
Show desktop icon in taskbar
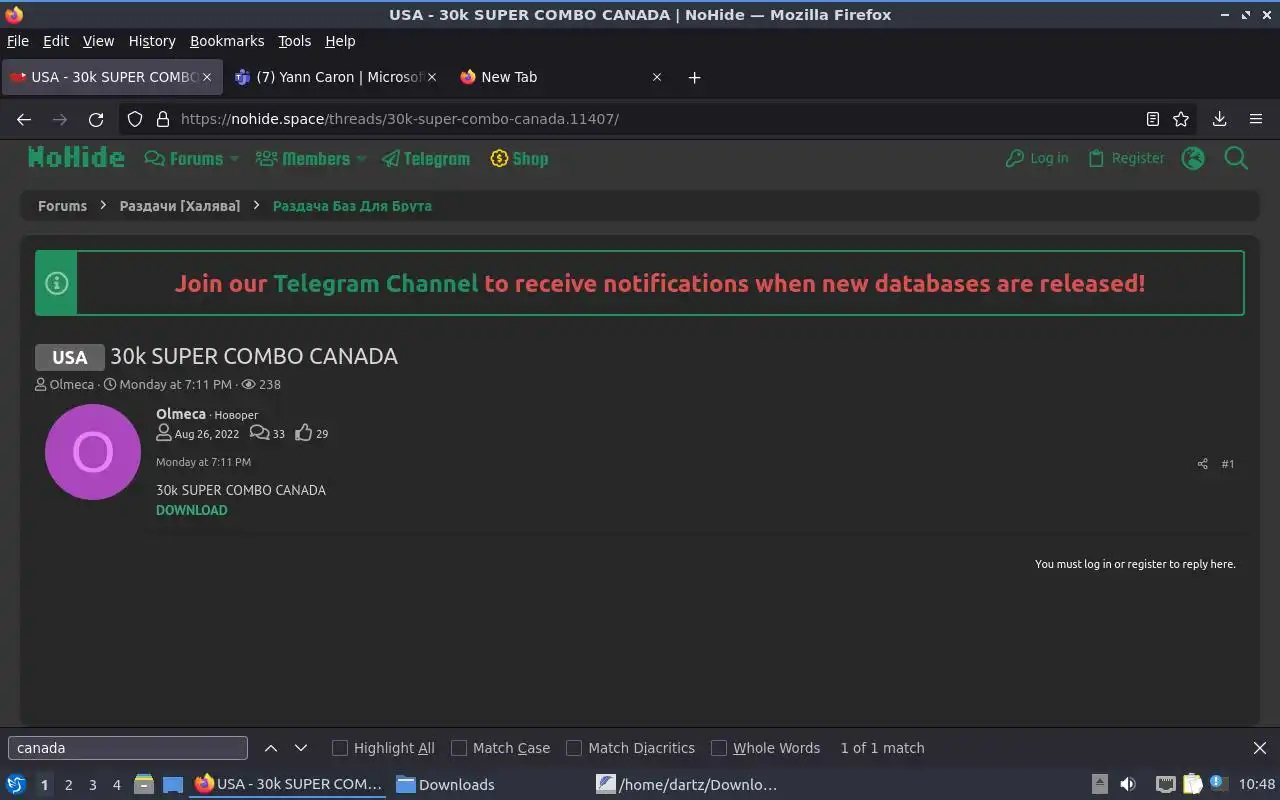pyautogui.click(x=173, y=784)
